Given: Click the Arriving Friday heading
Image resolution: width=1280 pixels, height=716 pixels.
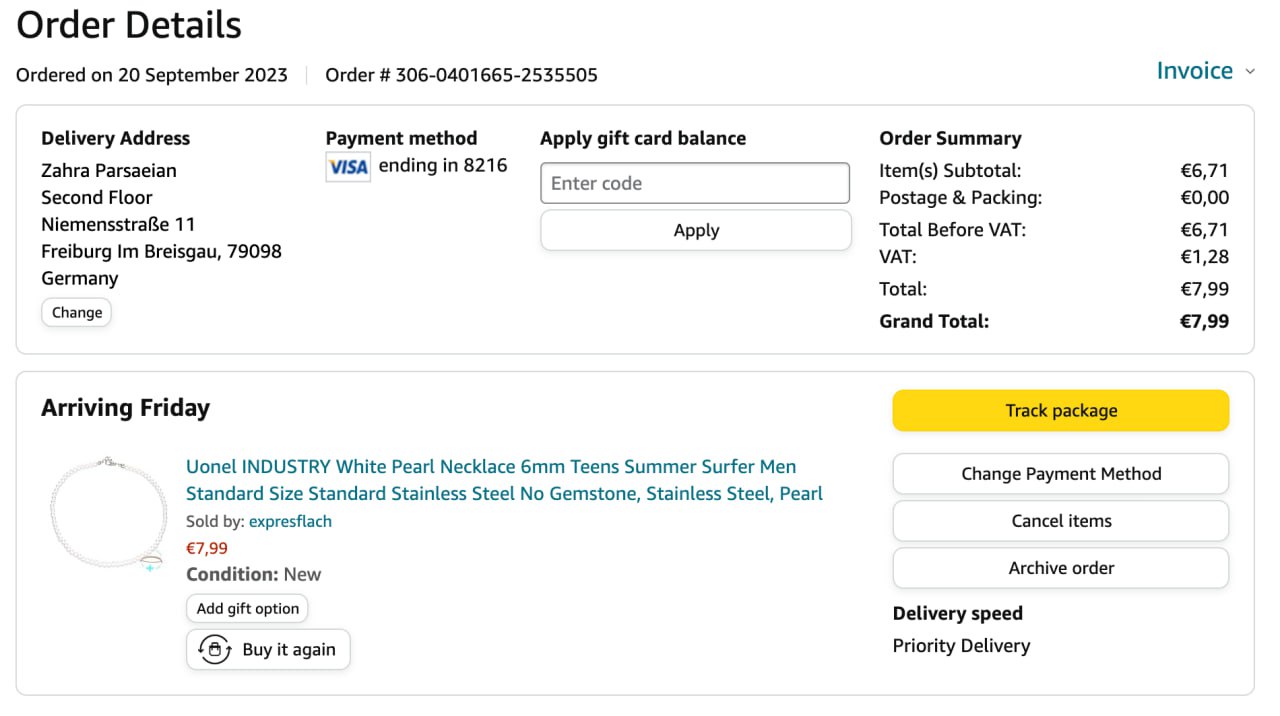Looking at the screenshot, I should pos(125,408).
